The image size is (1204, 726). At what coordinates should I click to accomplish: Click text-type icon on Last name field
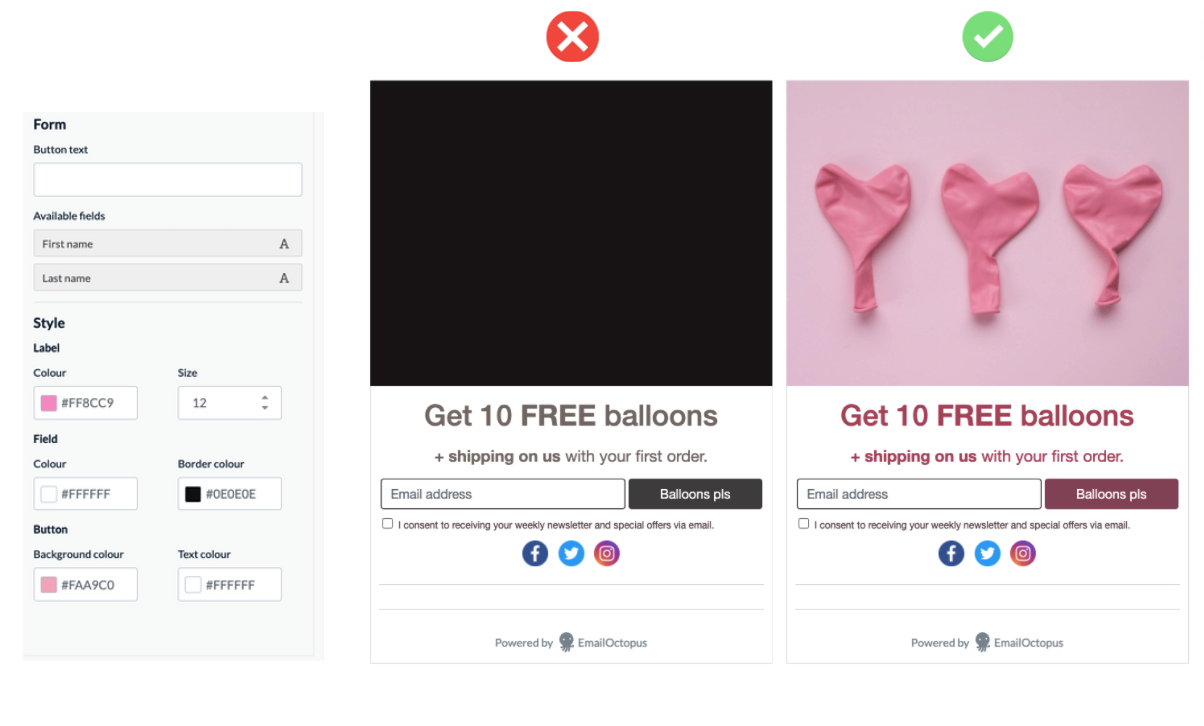click(284, 278)
